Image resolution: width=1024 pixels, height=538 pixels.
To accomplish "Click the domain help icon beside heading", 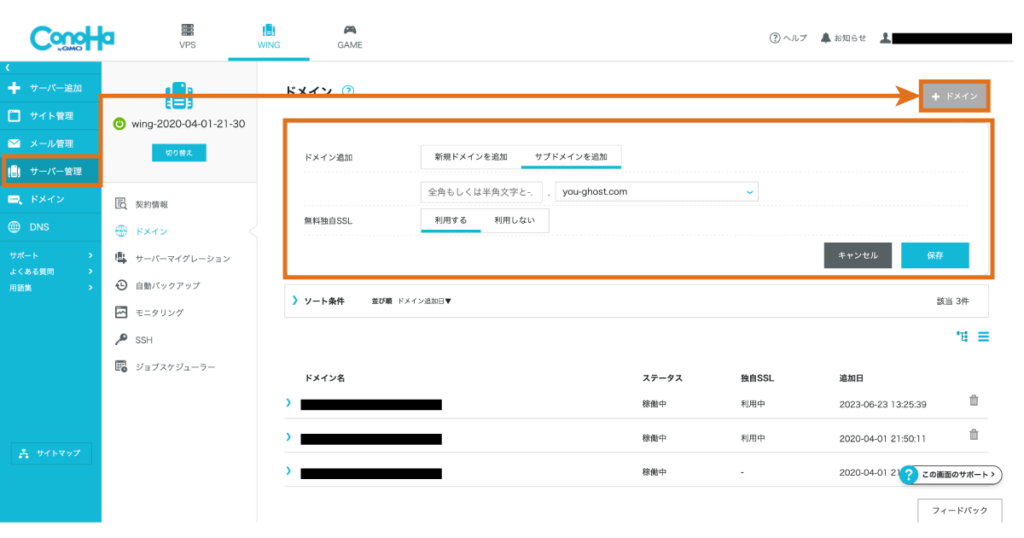I will 348,90.
